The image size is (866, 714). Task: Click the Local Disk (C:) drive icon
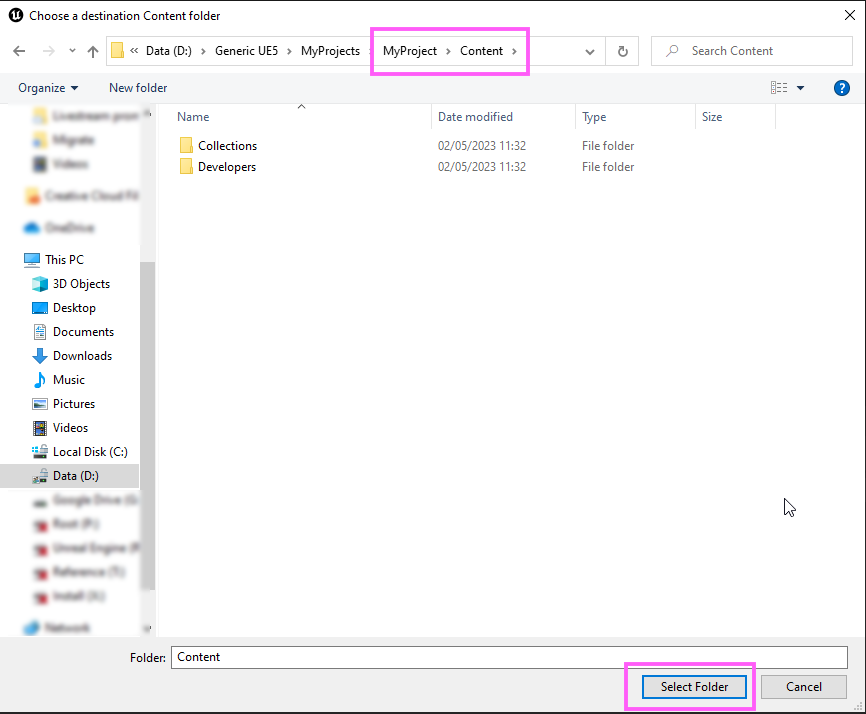point(40,452)
